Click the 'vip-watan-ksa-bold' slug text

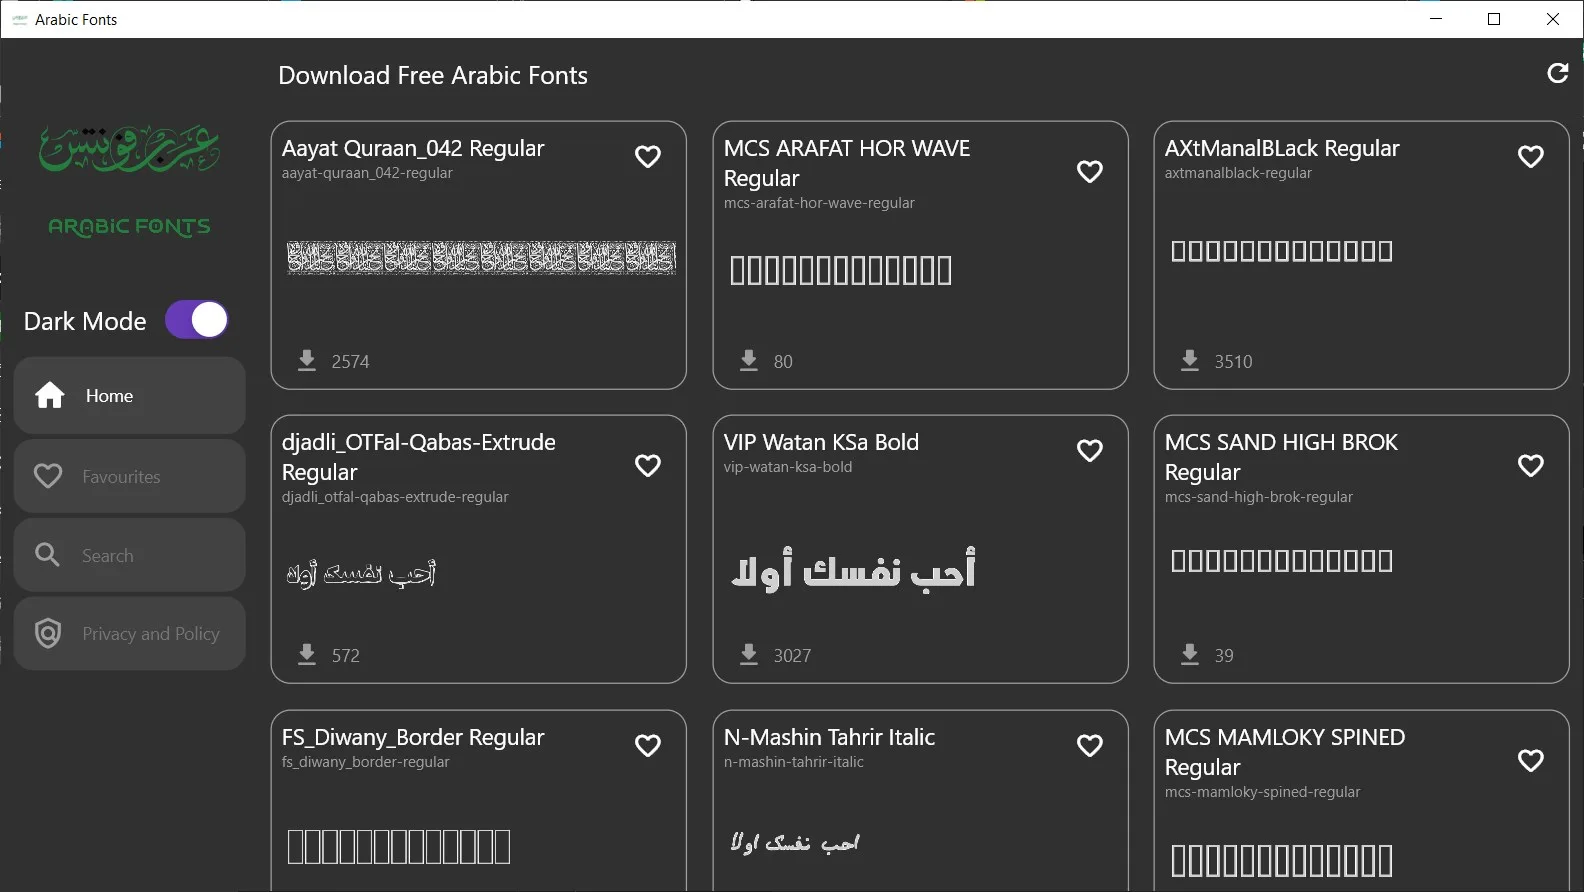pyautogui.click(x=788, y=467)
